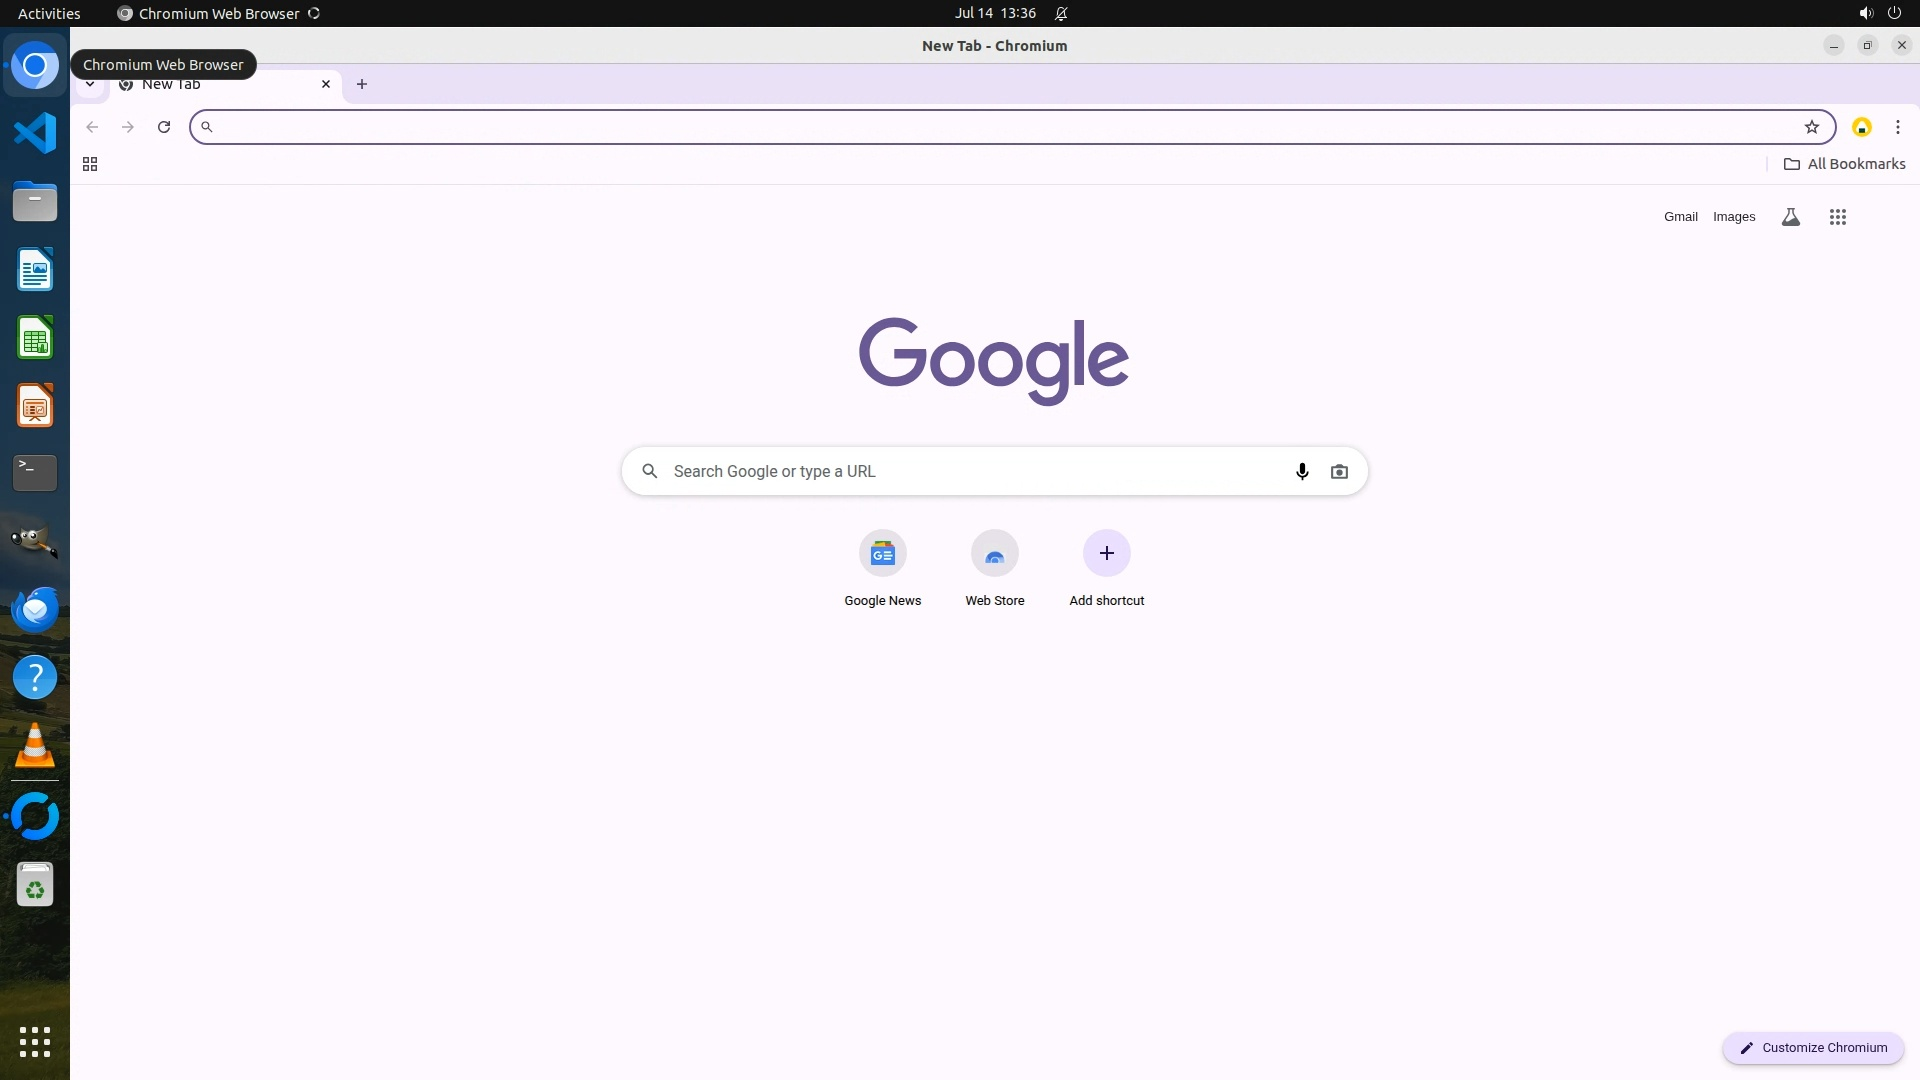The image size is (1920, 1080).
Task: Open the All Bookmarks folder
Action: click(x=1844, y=164)
